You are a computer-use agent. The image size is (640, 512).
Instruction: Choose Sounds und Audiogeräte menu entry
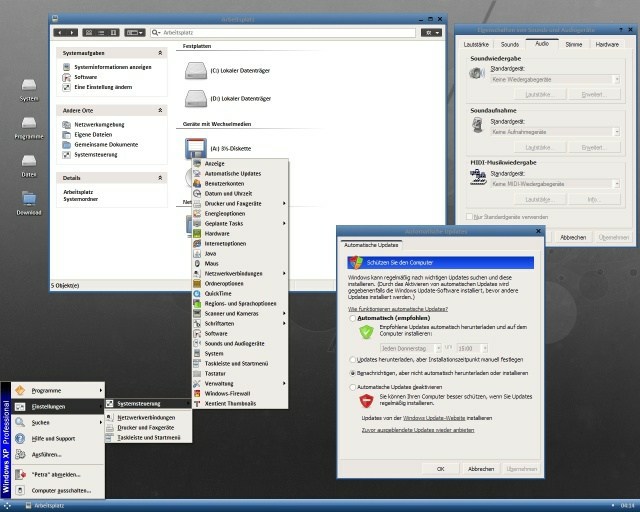pyautogui.click(x=240, y=344)
